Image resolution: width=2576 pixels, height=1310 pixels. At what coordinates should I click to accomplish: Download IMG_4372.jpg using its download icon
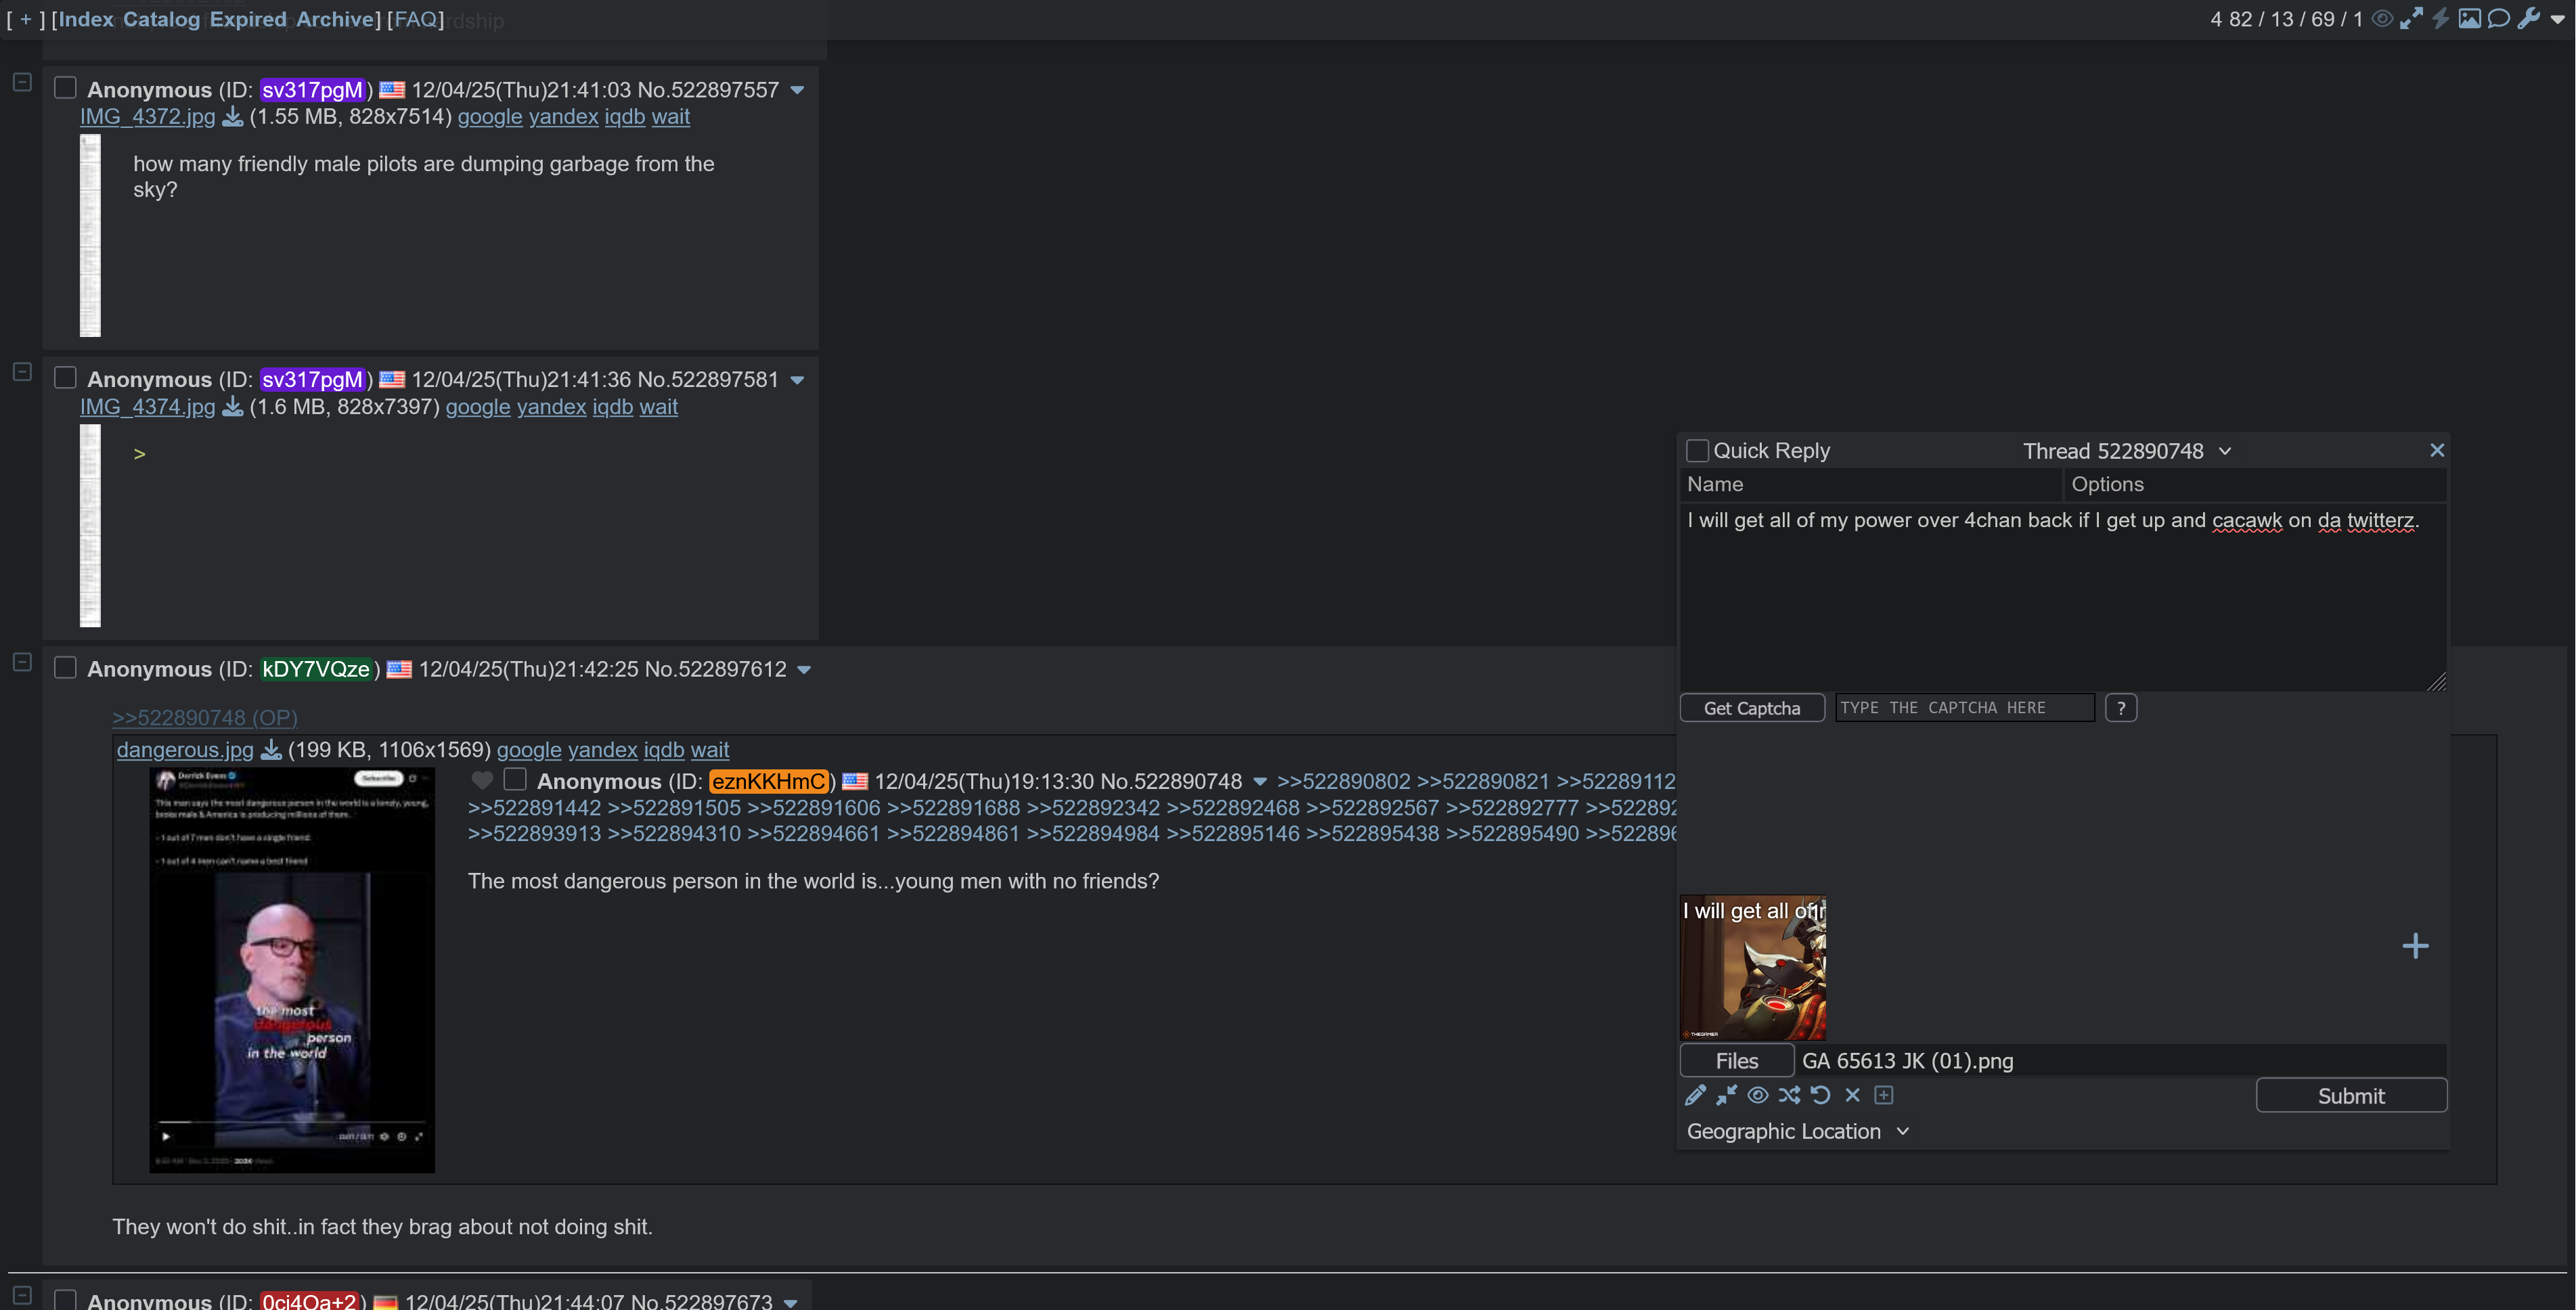[232, 117]
